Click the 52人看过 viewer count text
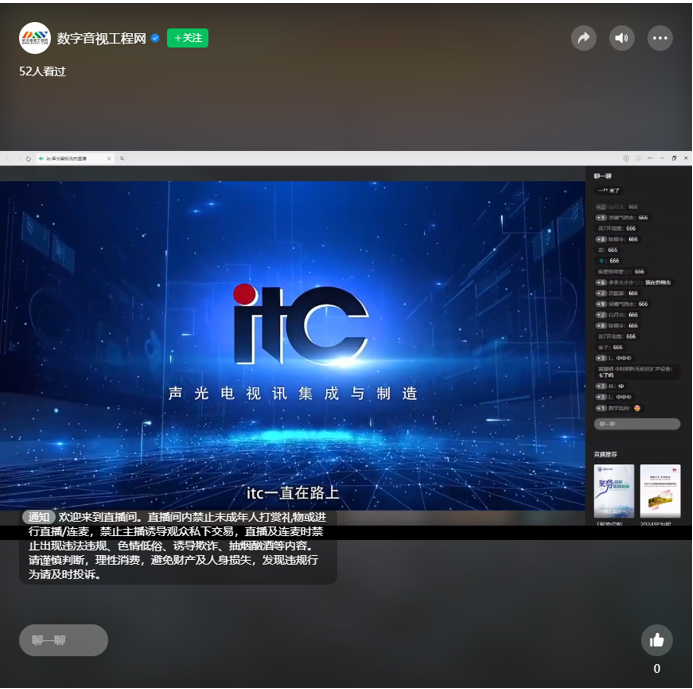This screenshot has height=689, width=693. [x=42, y=72]
